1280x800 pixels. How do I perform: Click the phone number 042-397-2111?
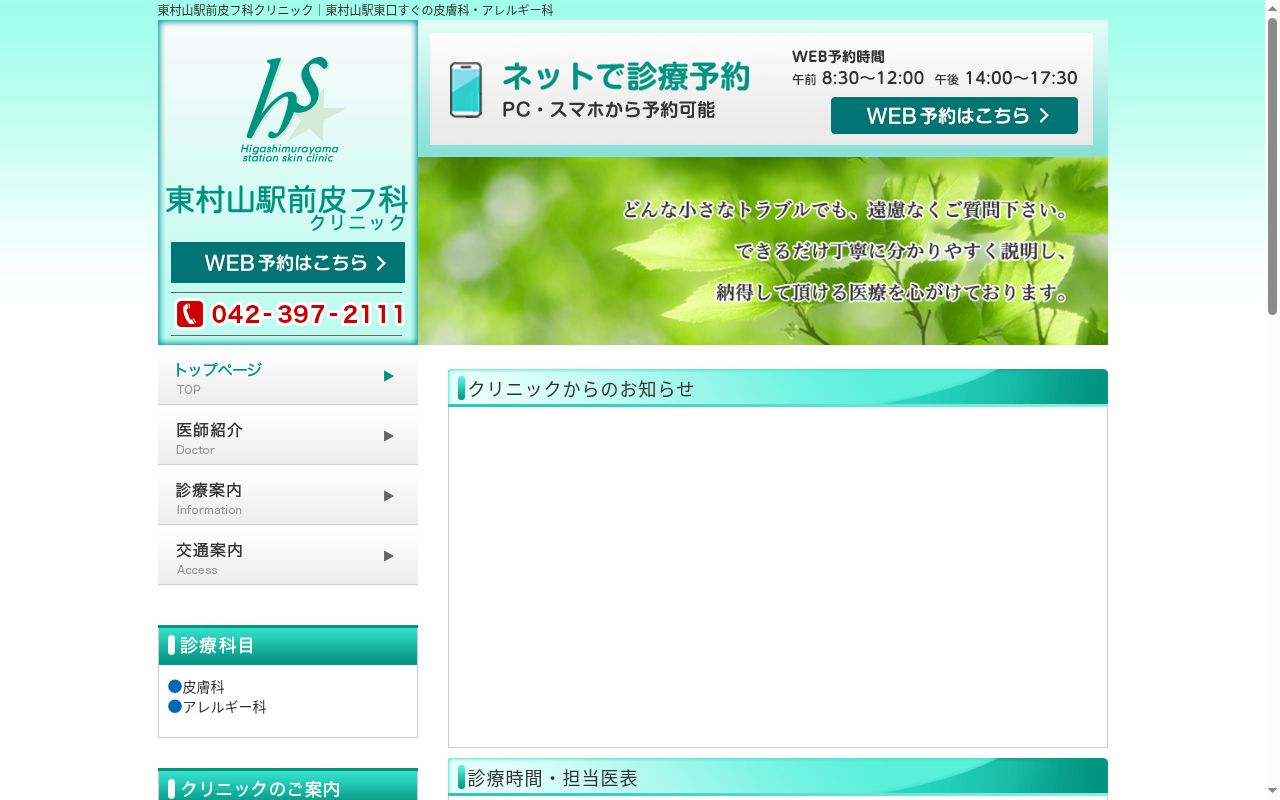308,314
